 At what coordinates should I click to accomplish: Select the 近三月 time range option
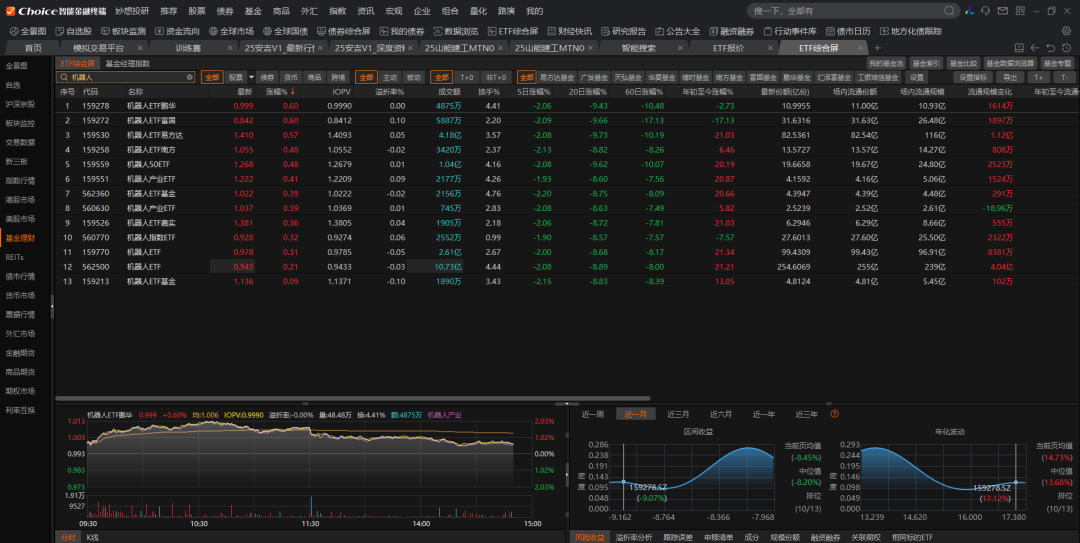[678, 414]
